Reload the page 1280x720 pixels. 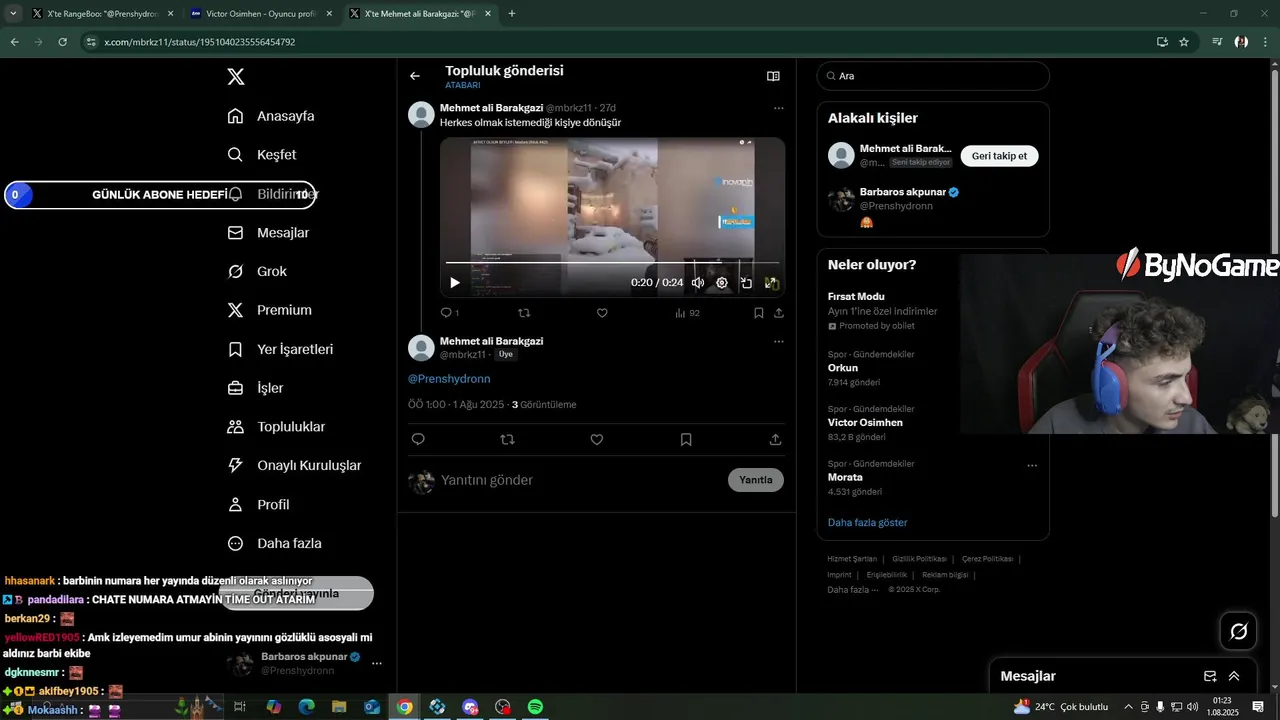click(62, 42)
